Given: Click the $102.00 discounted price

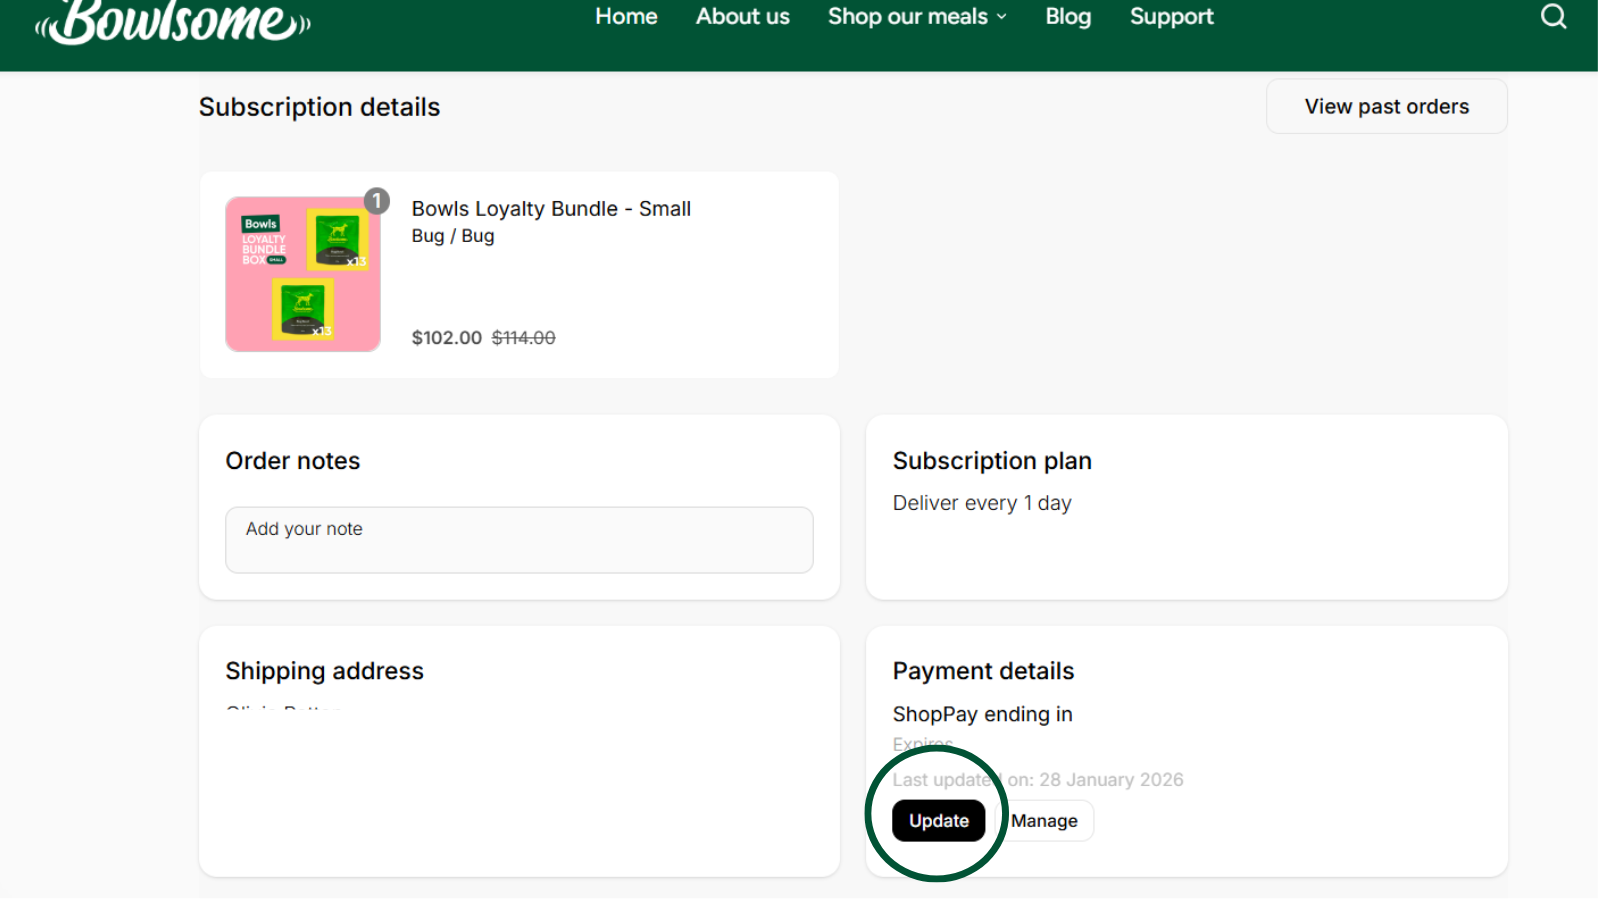Looking at the screenshot, I should pyautogui.click(x=446, y=338).
